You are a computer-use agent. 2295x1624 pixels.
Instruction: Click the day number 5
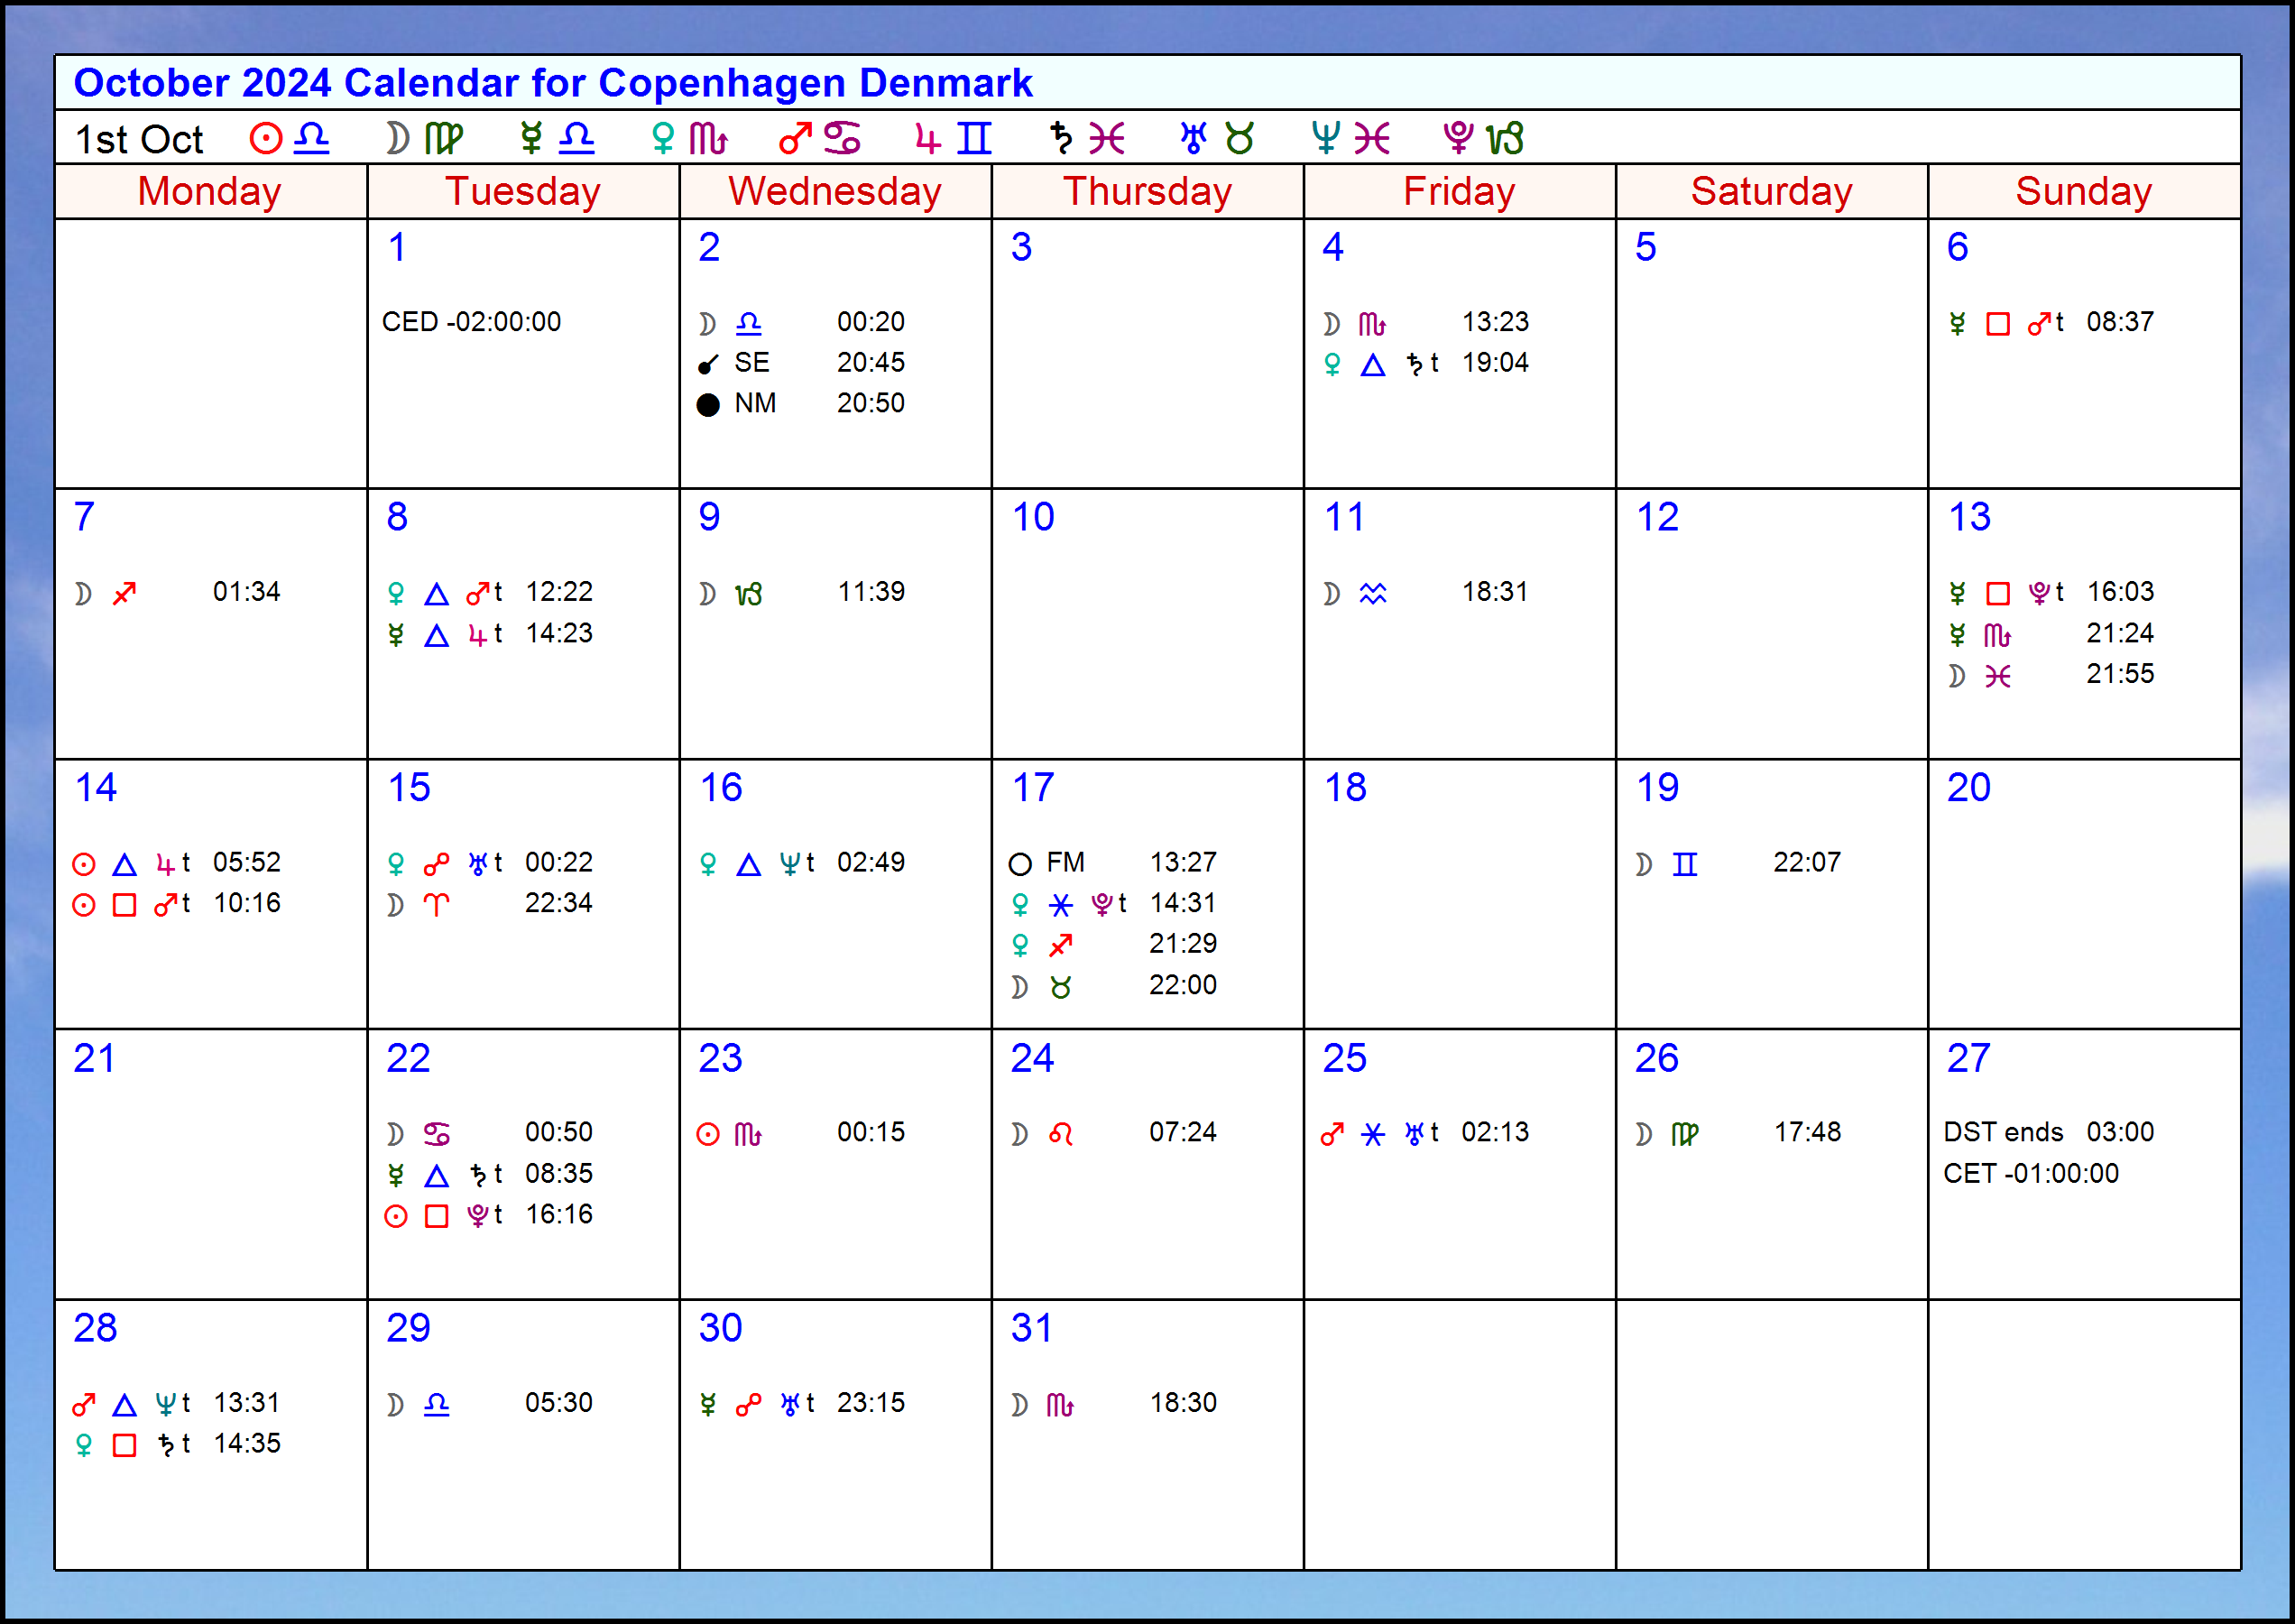(x=1645, y=247)
